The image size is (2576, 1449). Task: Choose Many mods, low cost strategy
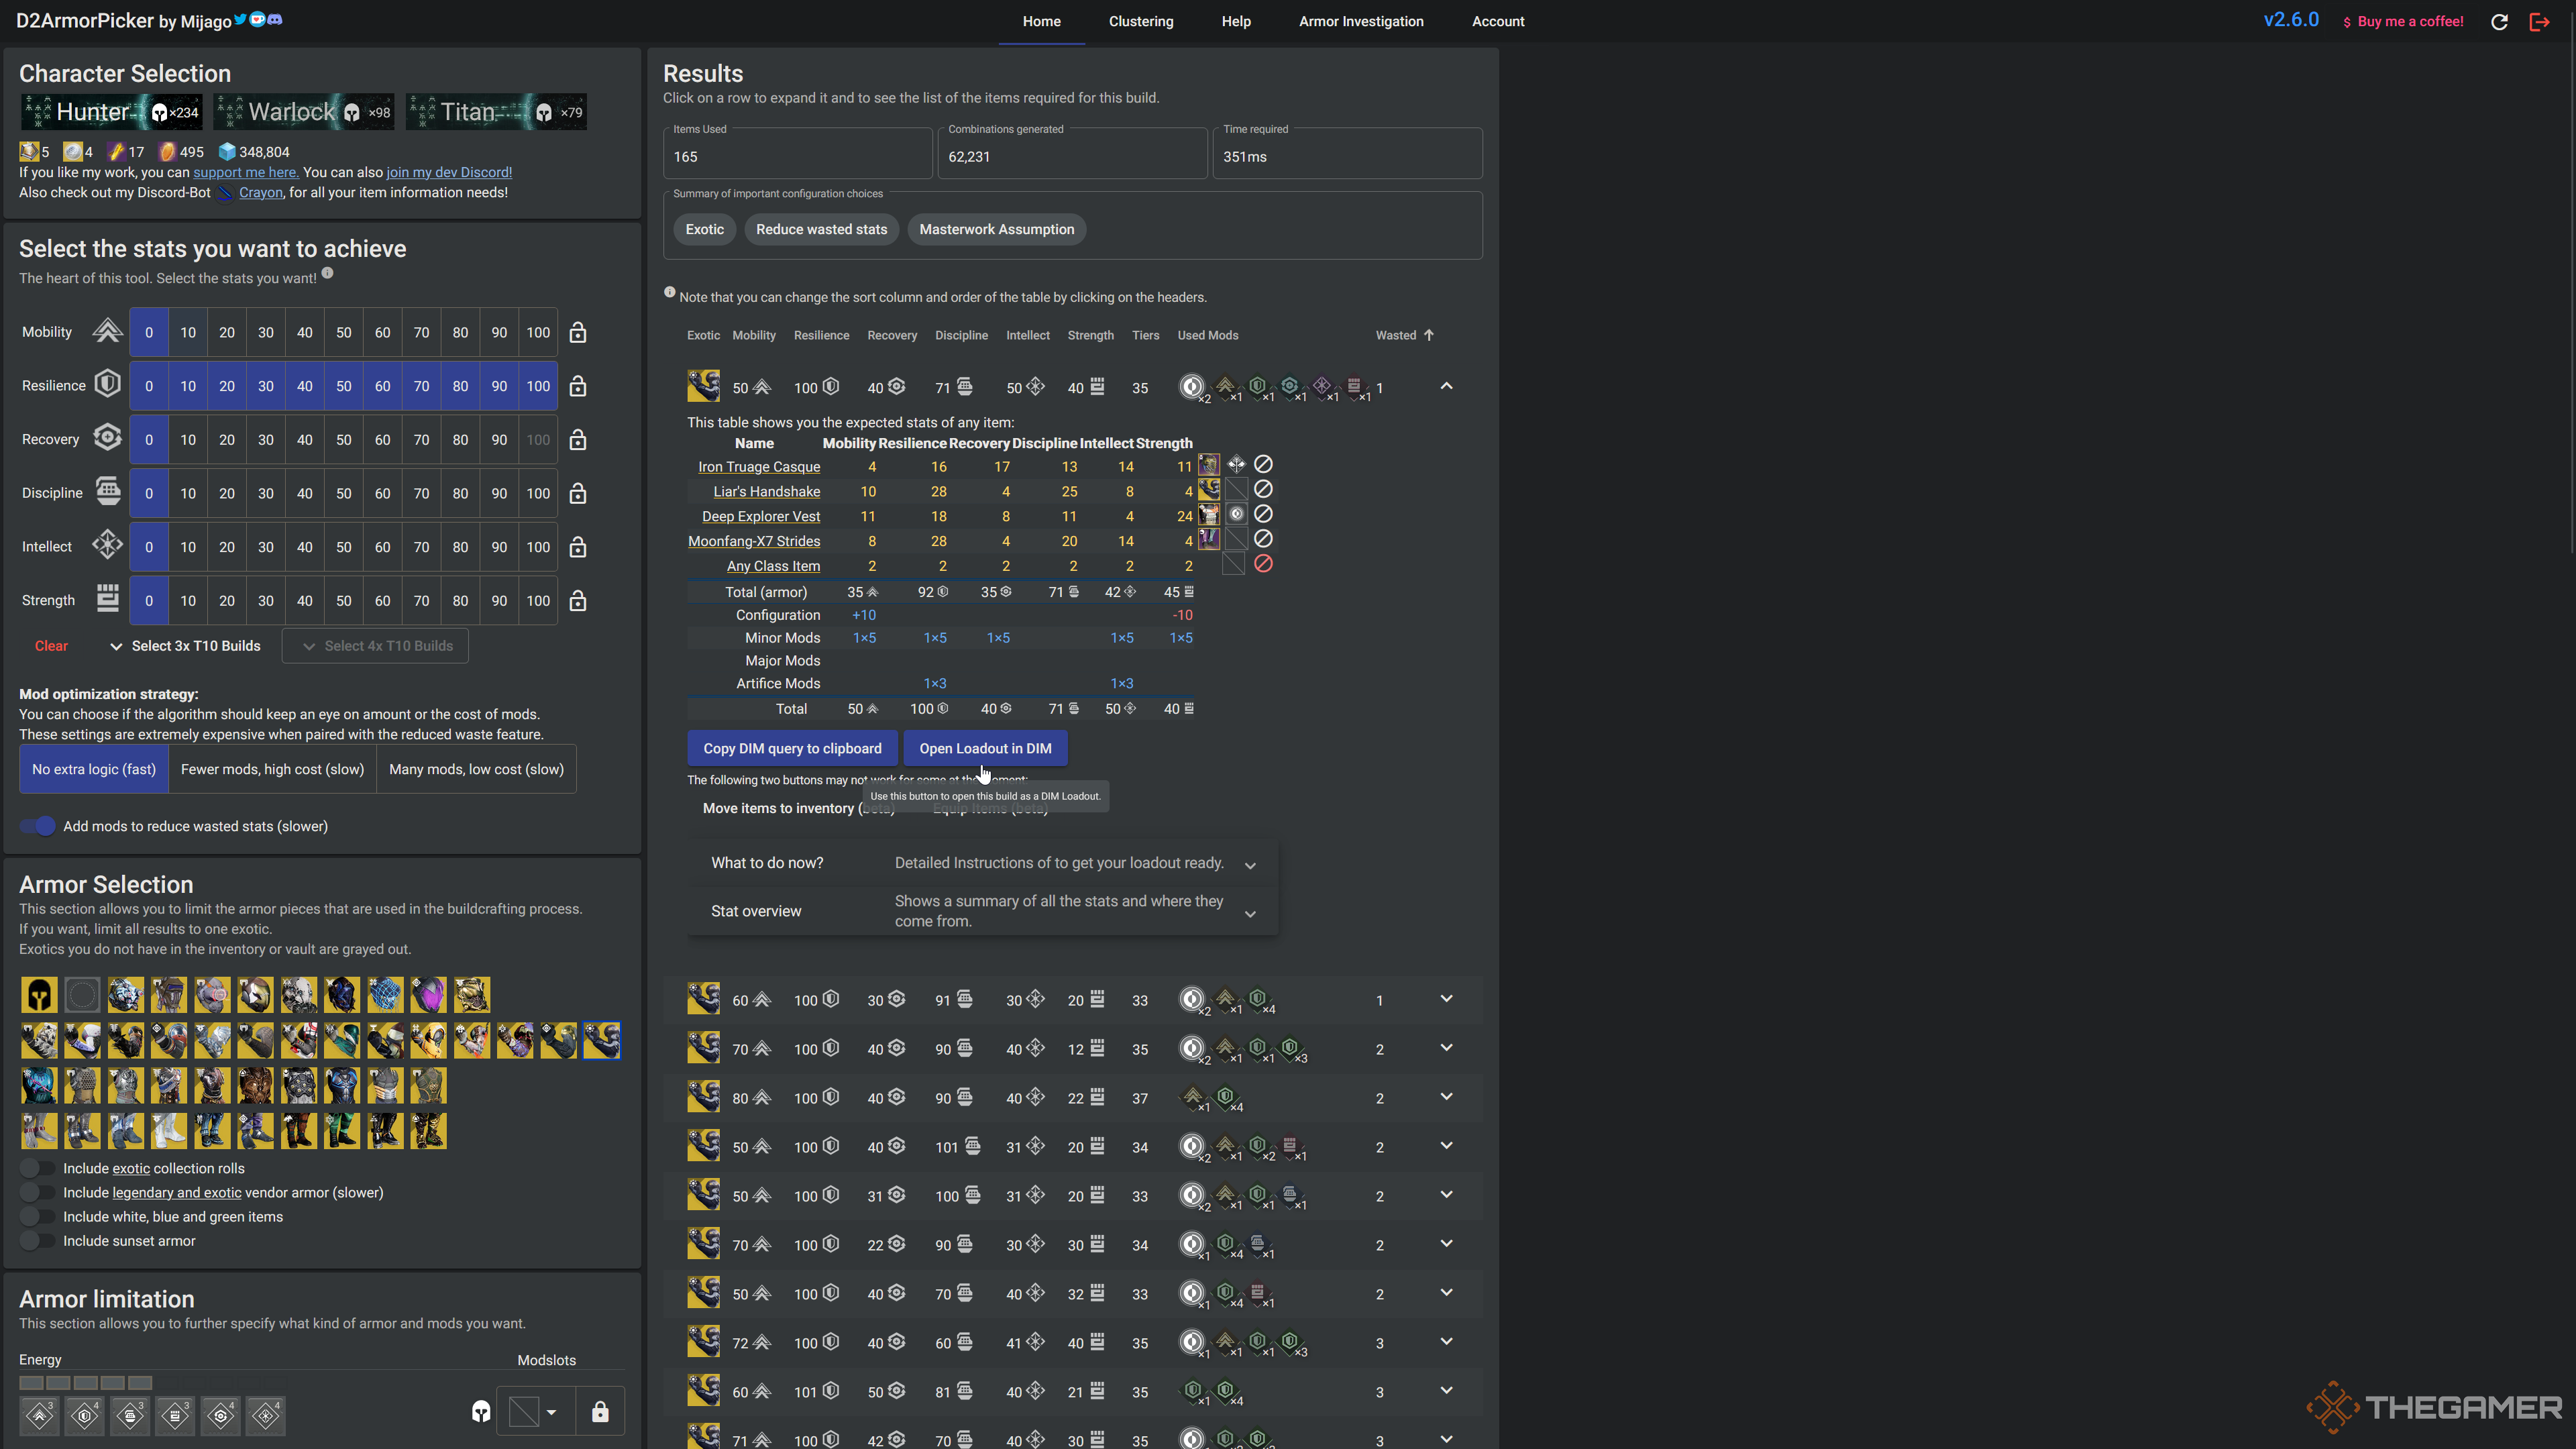click(x=476, y=769)
